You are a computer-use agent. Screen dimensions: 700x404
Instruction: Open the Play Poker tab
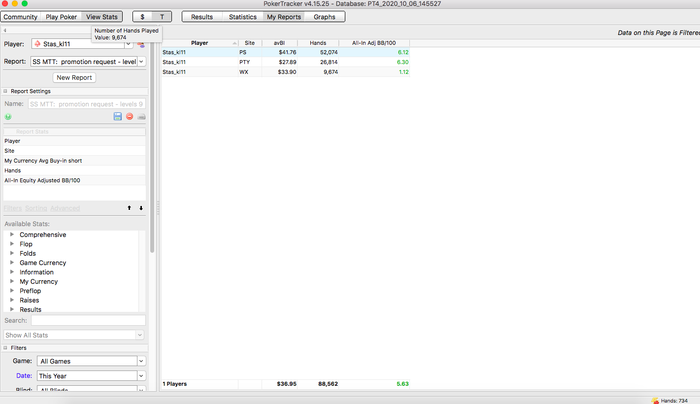pos(61,17)
